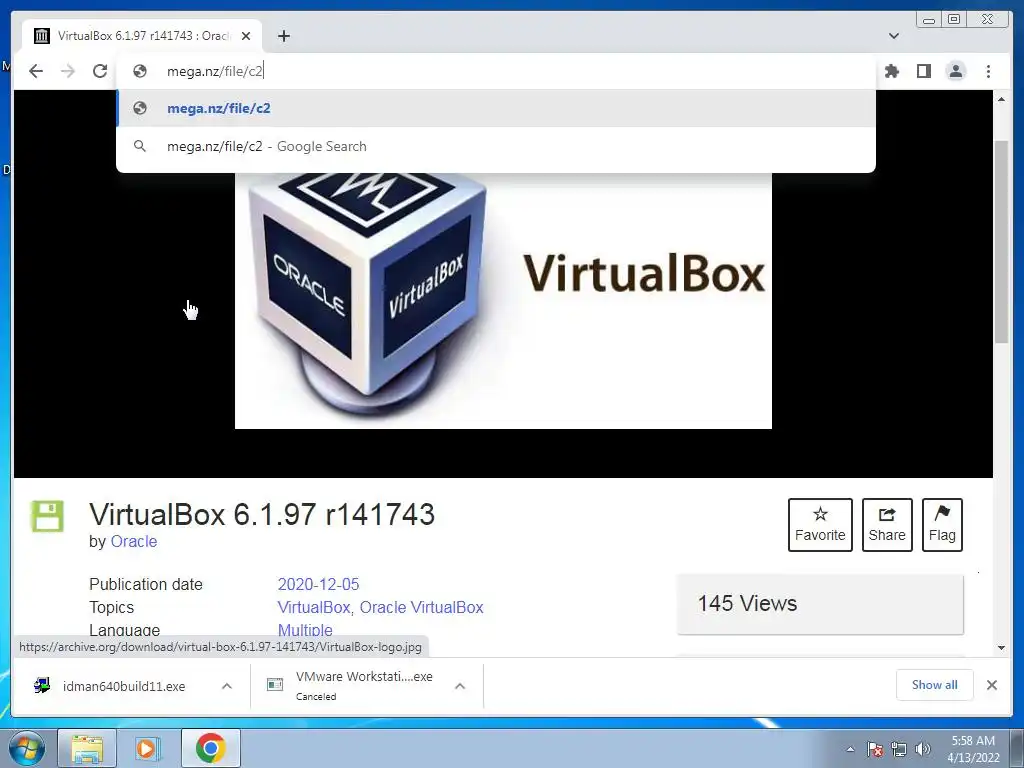Open the Chrome three-dot menu
This screenshot has height=768, width=1024.
point(988,71)
